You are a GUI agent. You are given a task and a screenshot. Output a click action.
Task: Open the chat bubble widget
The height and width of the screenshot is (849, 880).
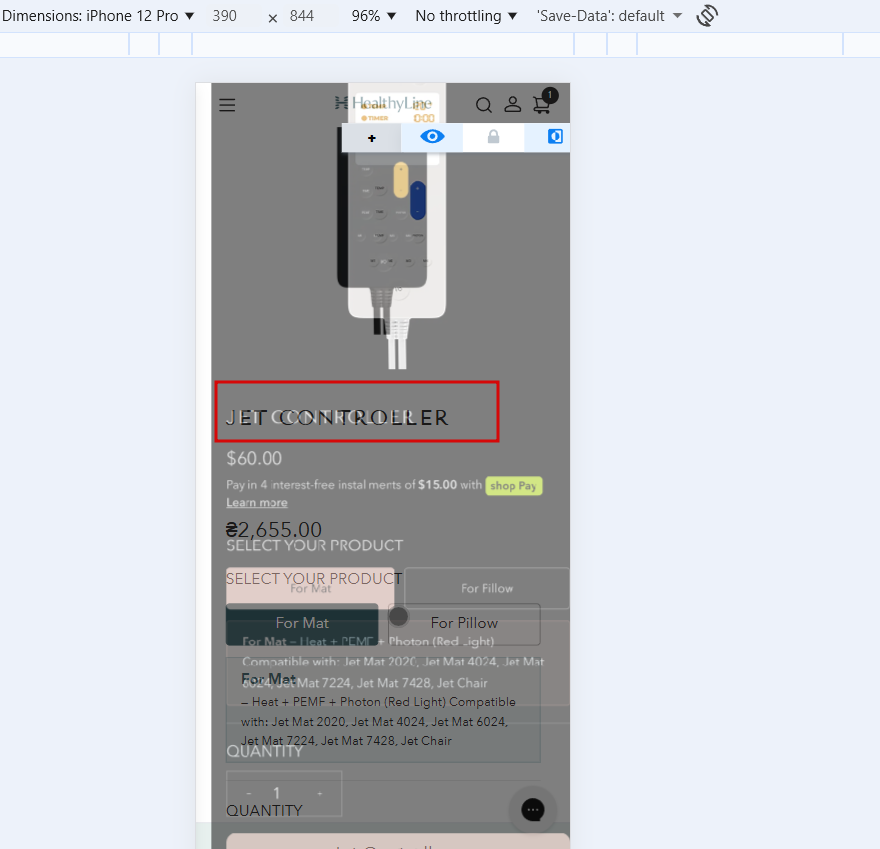click(x=533, y=810)
